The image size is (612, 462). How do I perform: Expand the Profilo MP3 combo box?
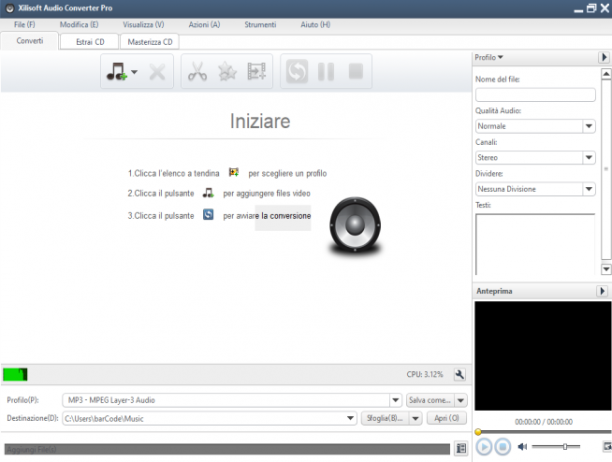point(395,400)
